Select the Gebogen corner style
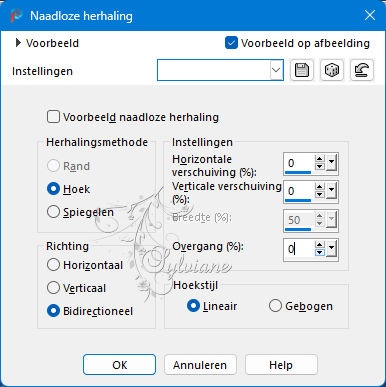Viewport: 386px width, 387px height. [275, 306]
